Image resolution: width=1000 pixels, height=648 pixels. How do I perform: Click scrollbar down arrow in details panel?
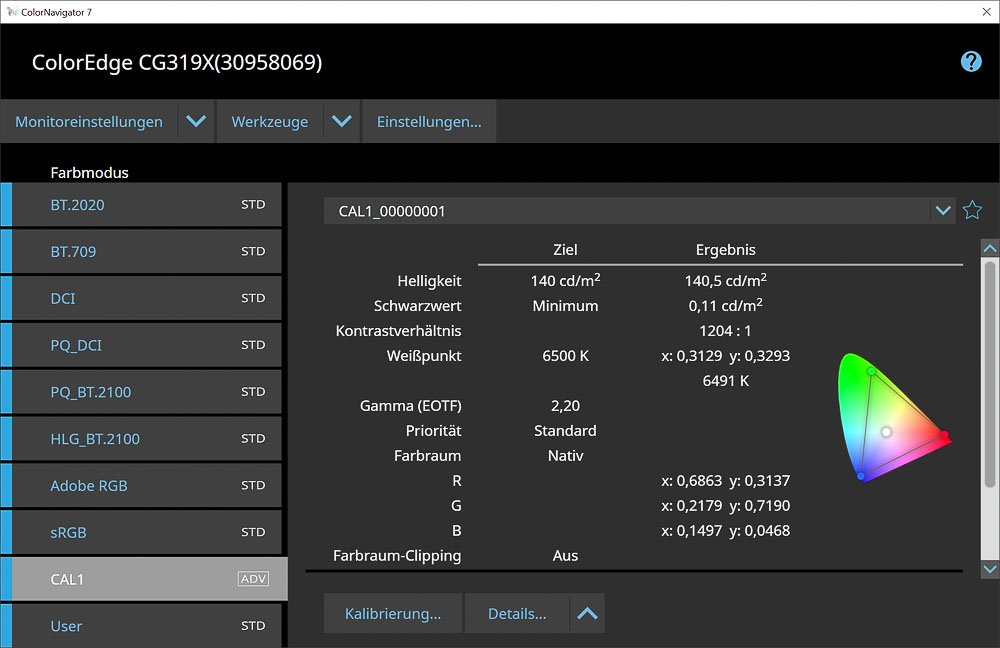coord(990,569)
